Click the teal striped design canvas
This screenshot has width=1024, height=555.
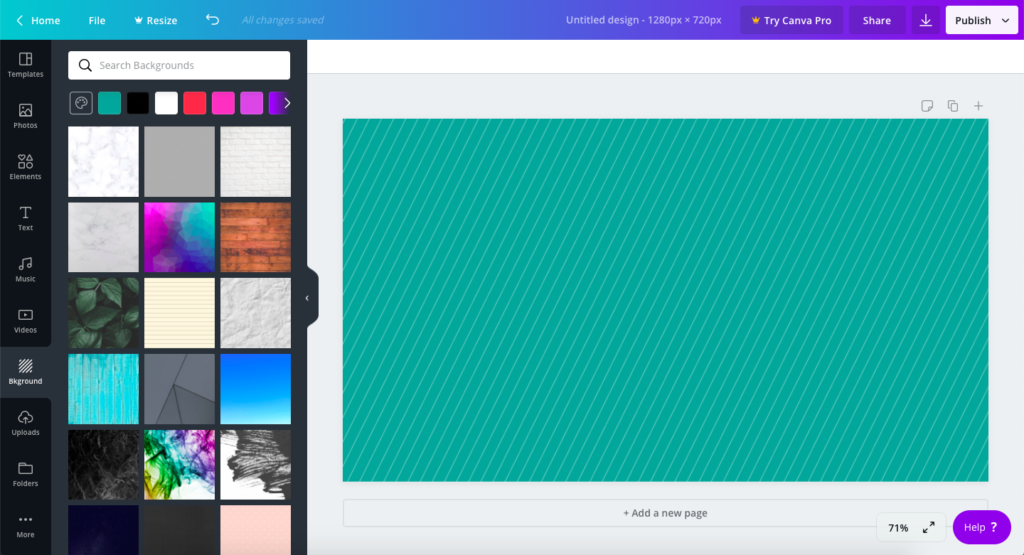[665, 300]
